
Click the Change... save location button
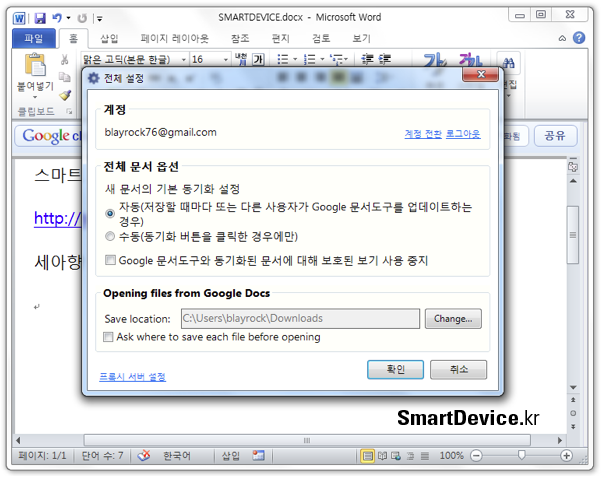coord(453,319)
